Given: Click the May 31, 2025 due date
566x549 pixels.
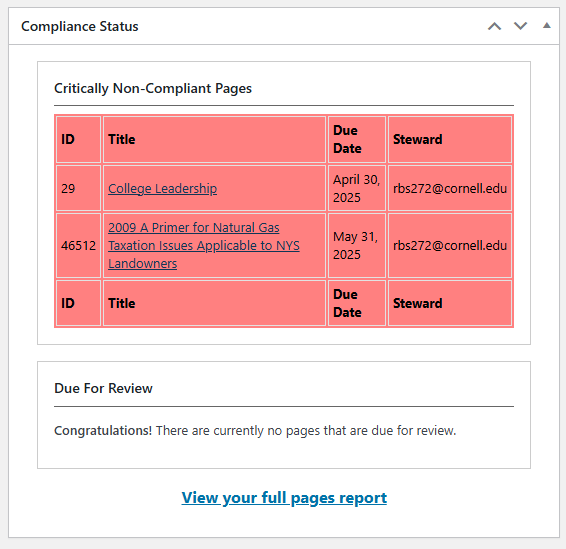Looking at the screenshot, I should pos(357,245).
